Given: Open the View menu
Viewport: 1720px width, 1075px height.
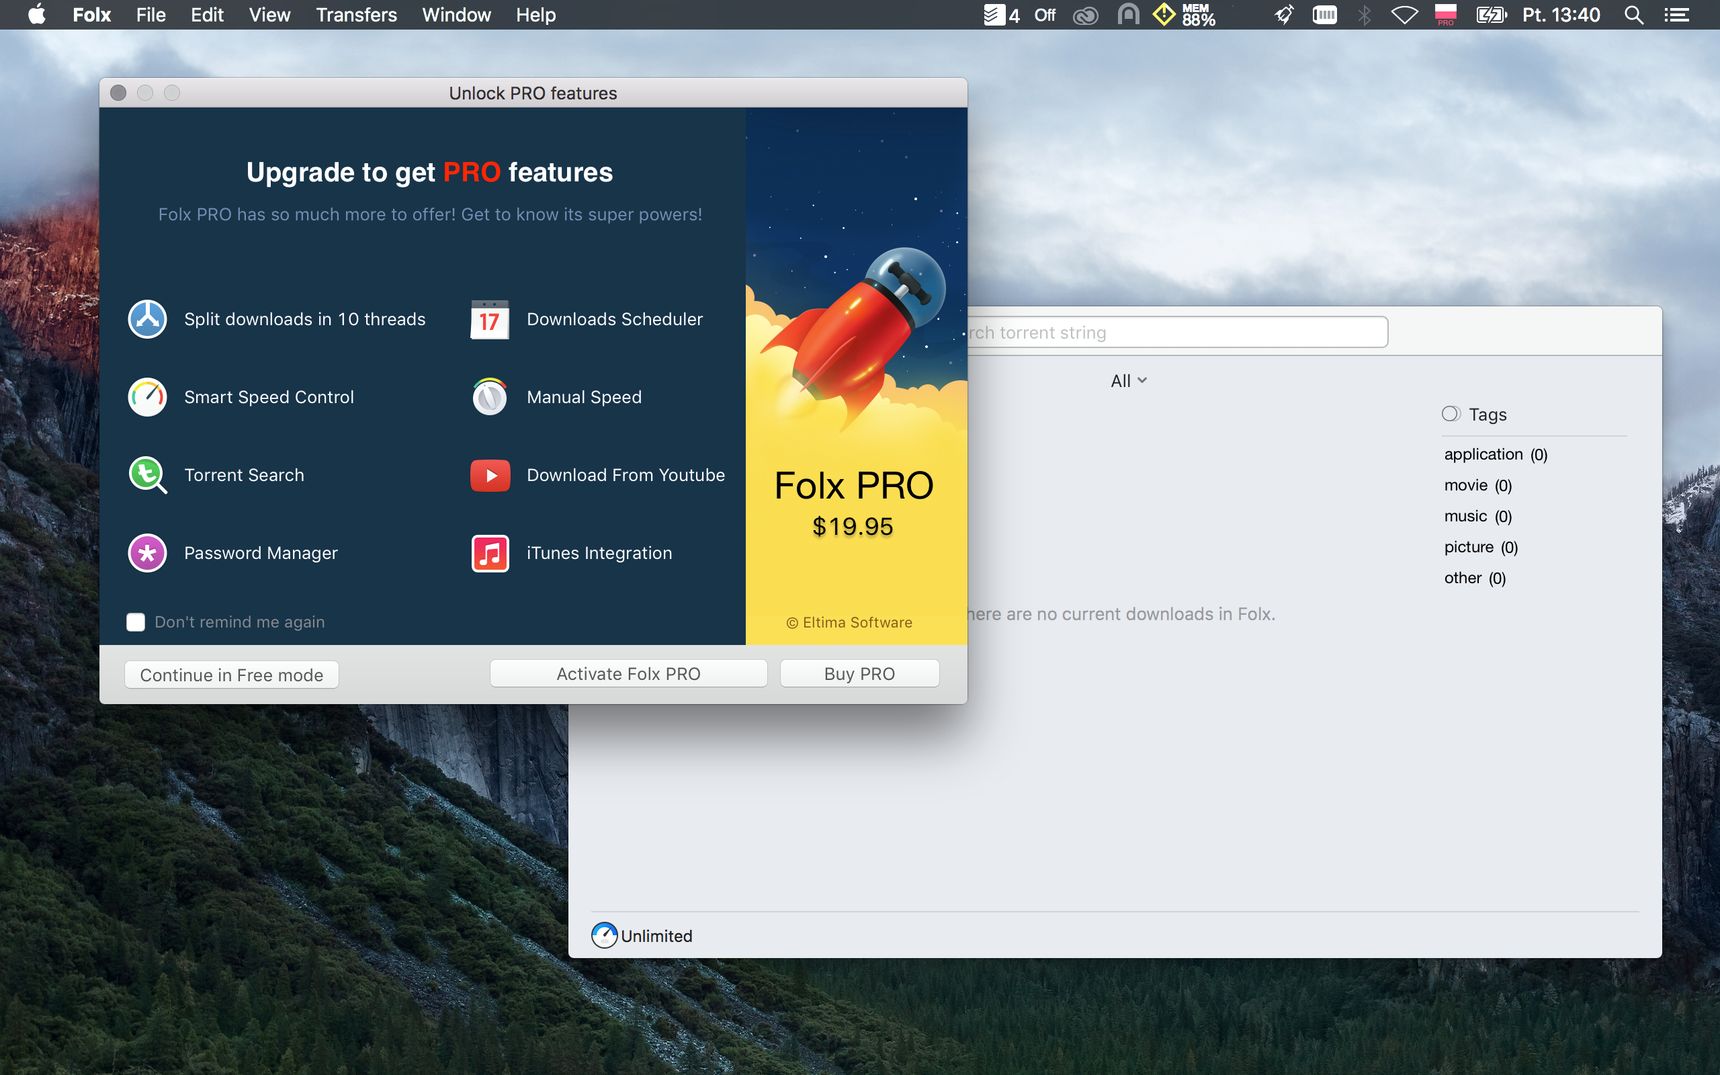Looking at the screenshot, I should pos(269,15).
